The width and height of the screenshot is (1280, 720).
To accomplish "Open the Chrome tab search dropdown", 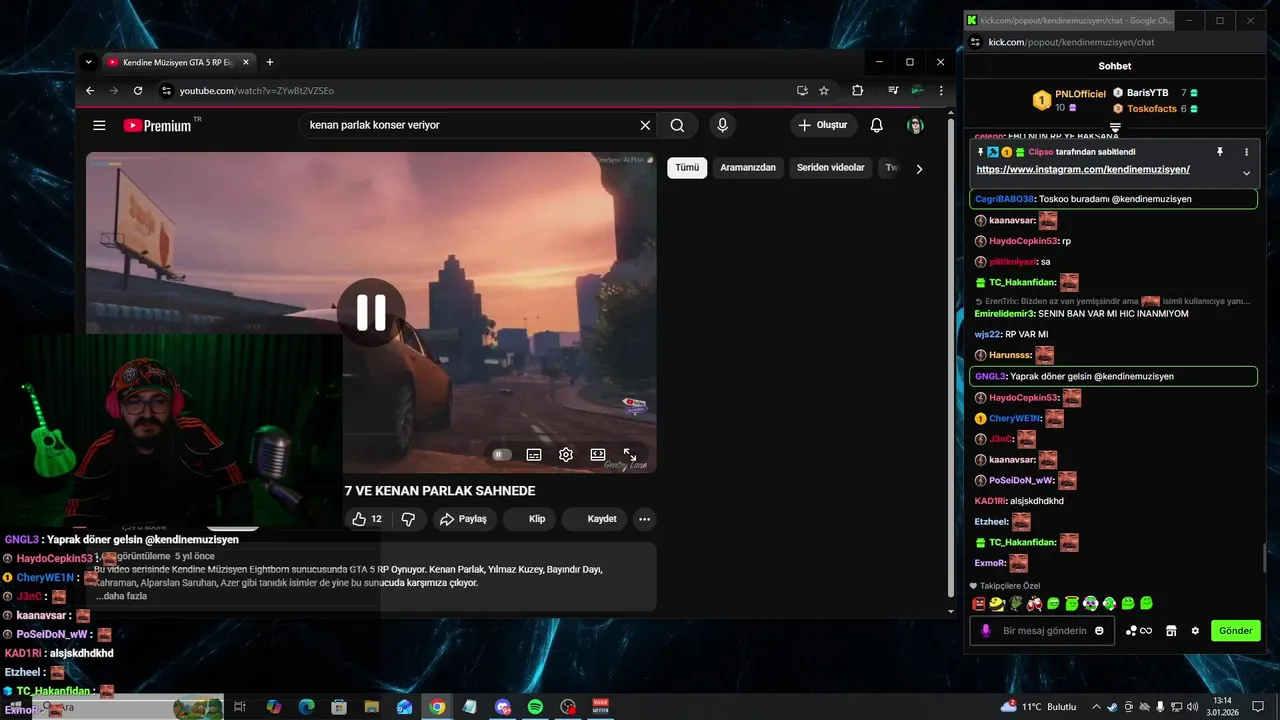I will [88, 62].
